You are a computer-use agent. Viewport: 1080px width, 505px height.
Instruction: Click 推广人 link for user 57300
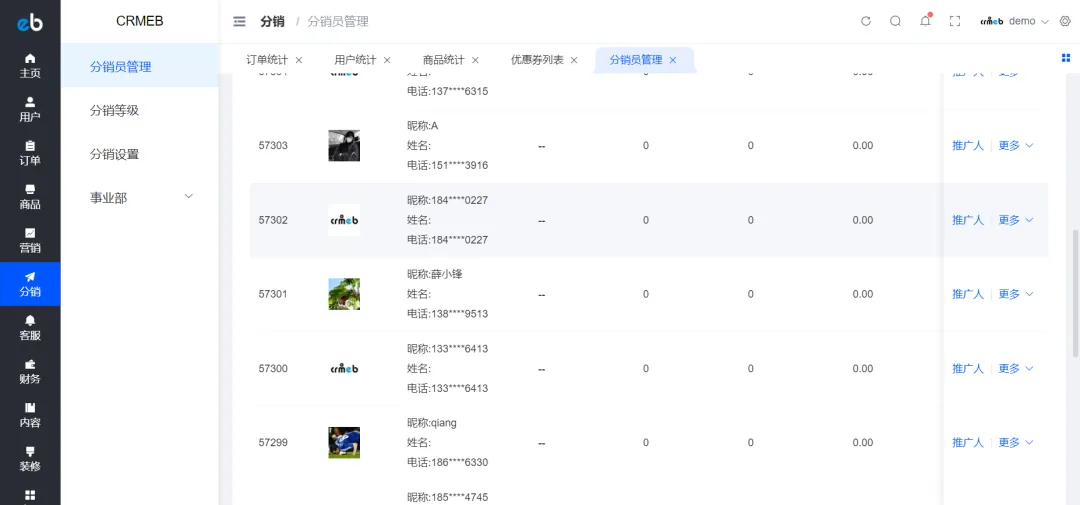click(967, 369)
